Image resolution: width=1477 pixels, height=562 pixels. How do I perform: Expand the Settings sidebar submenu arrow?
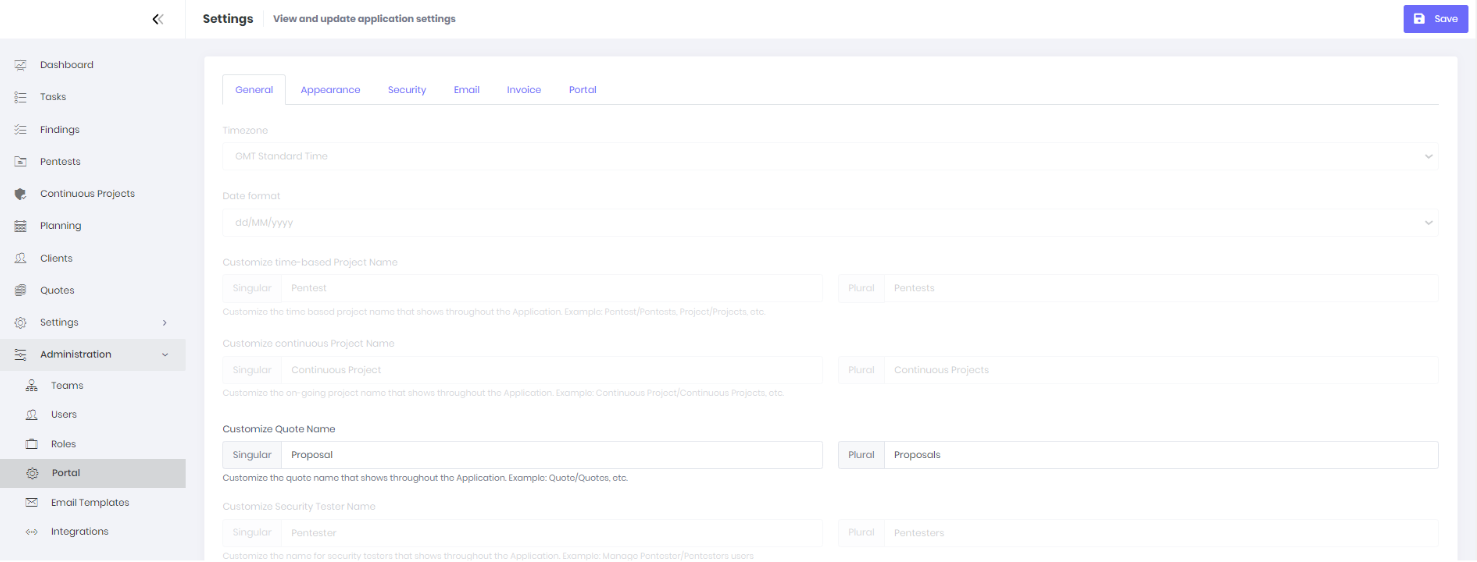164,323
